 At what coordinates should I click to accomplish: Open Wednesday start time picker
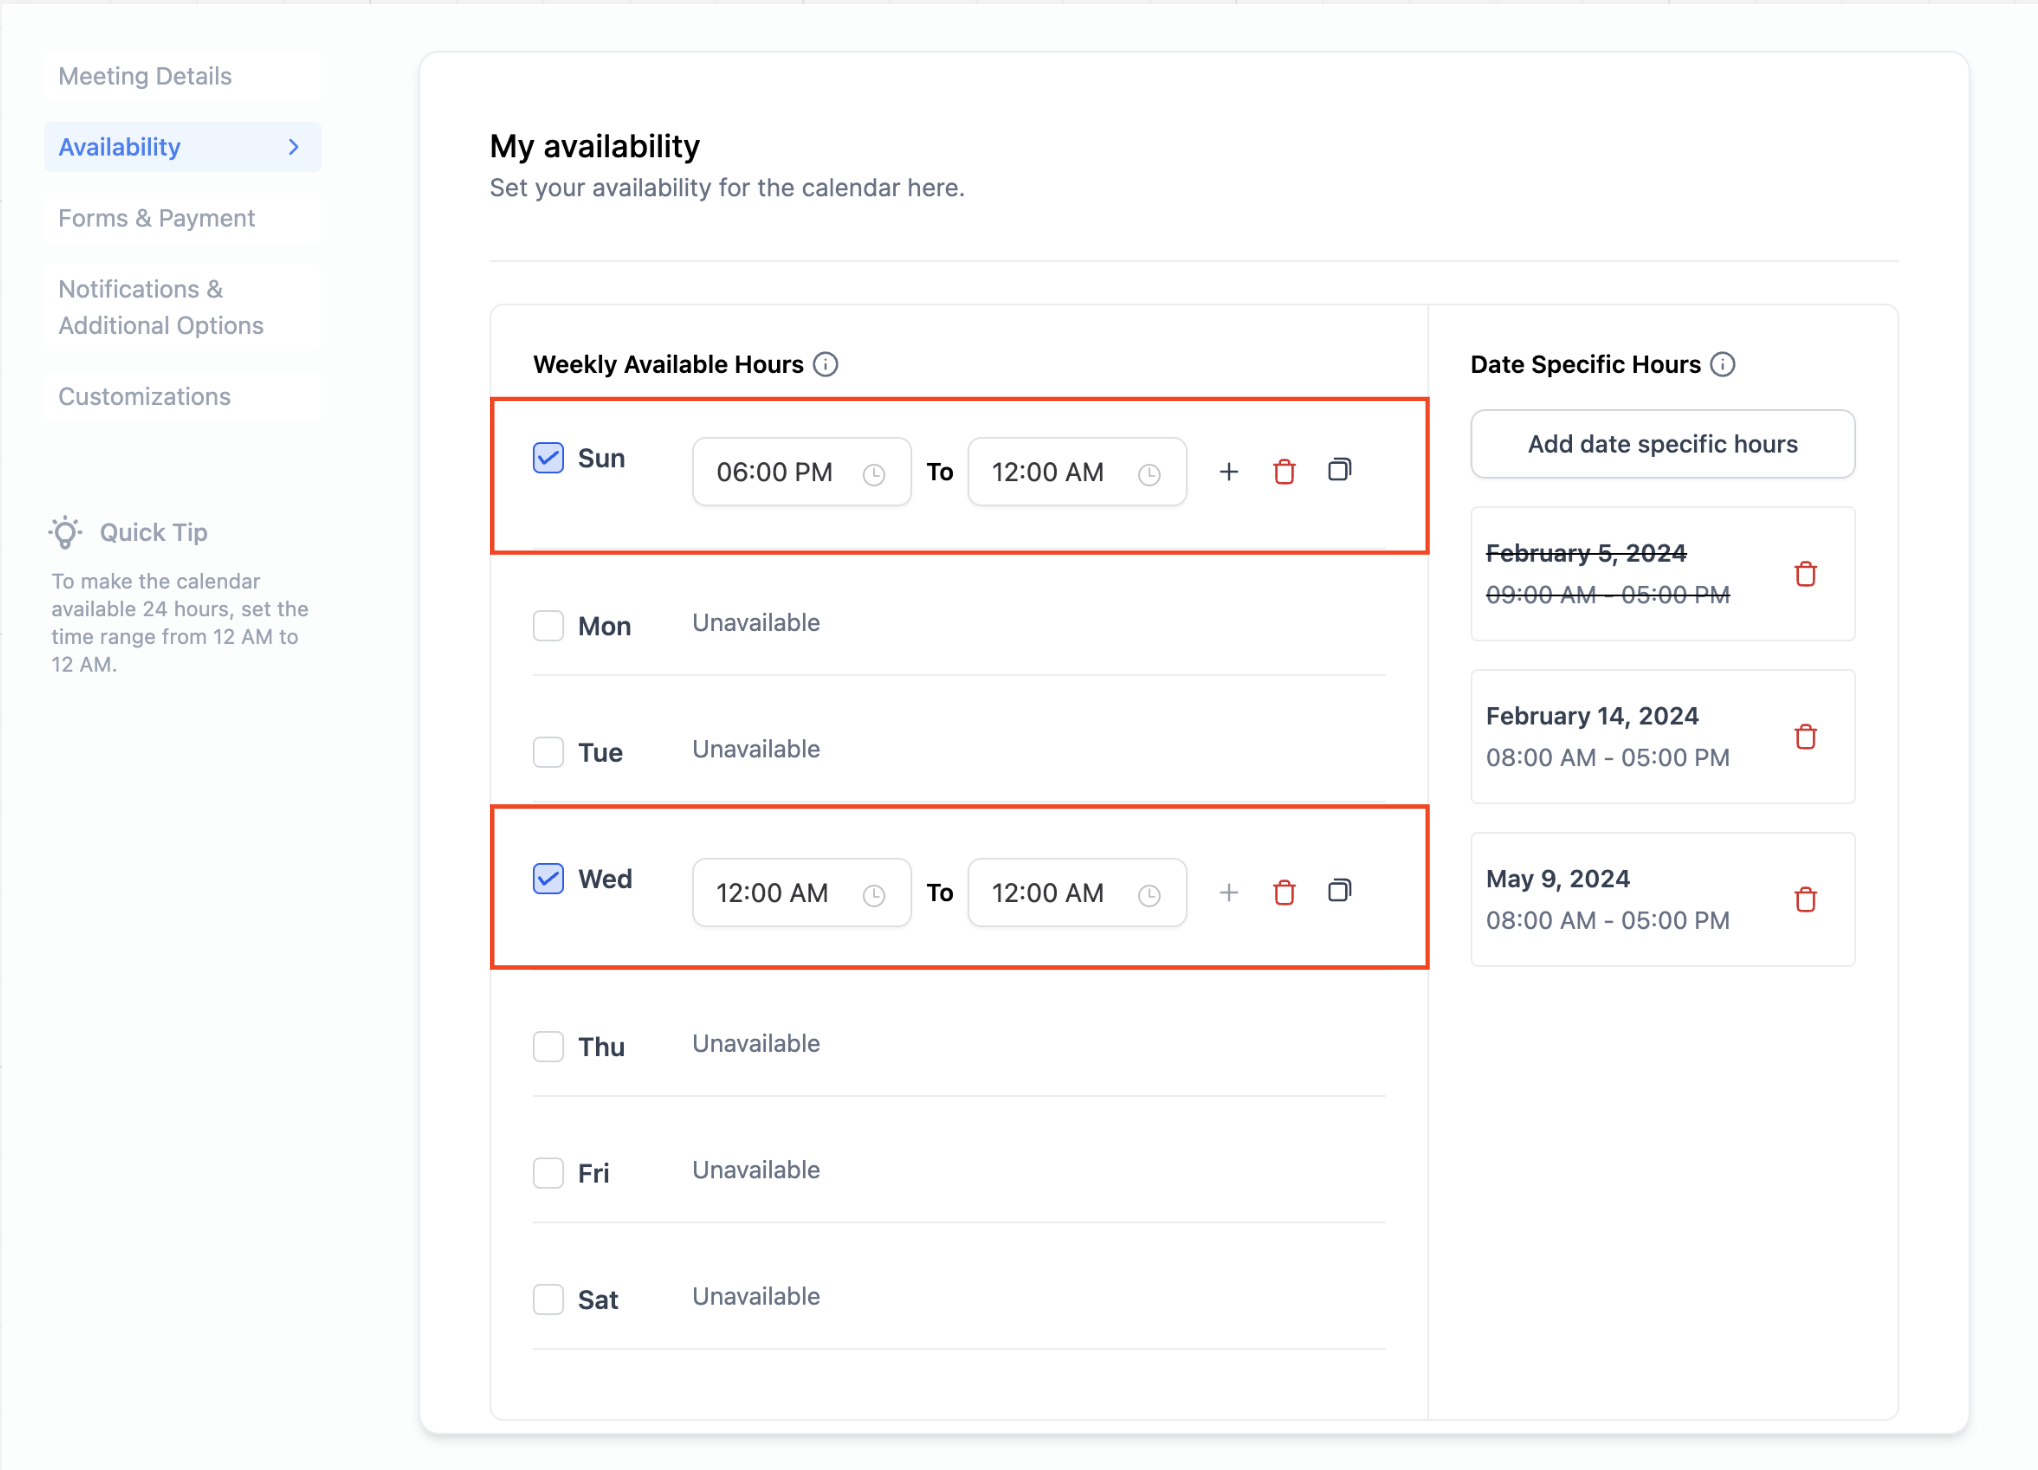[x=801, y=893]
